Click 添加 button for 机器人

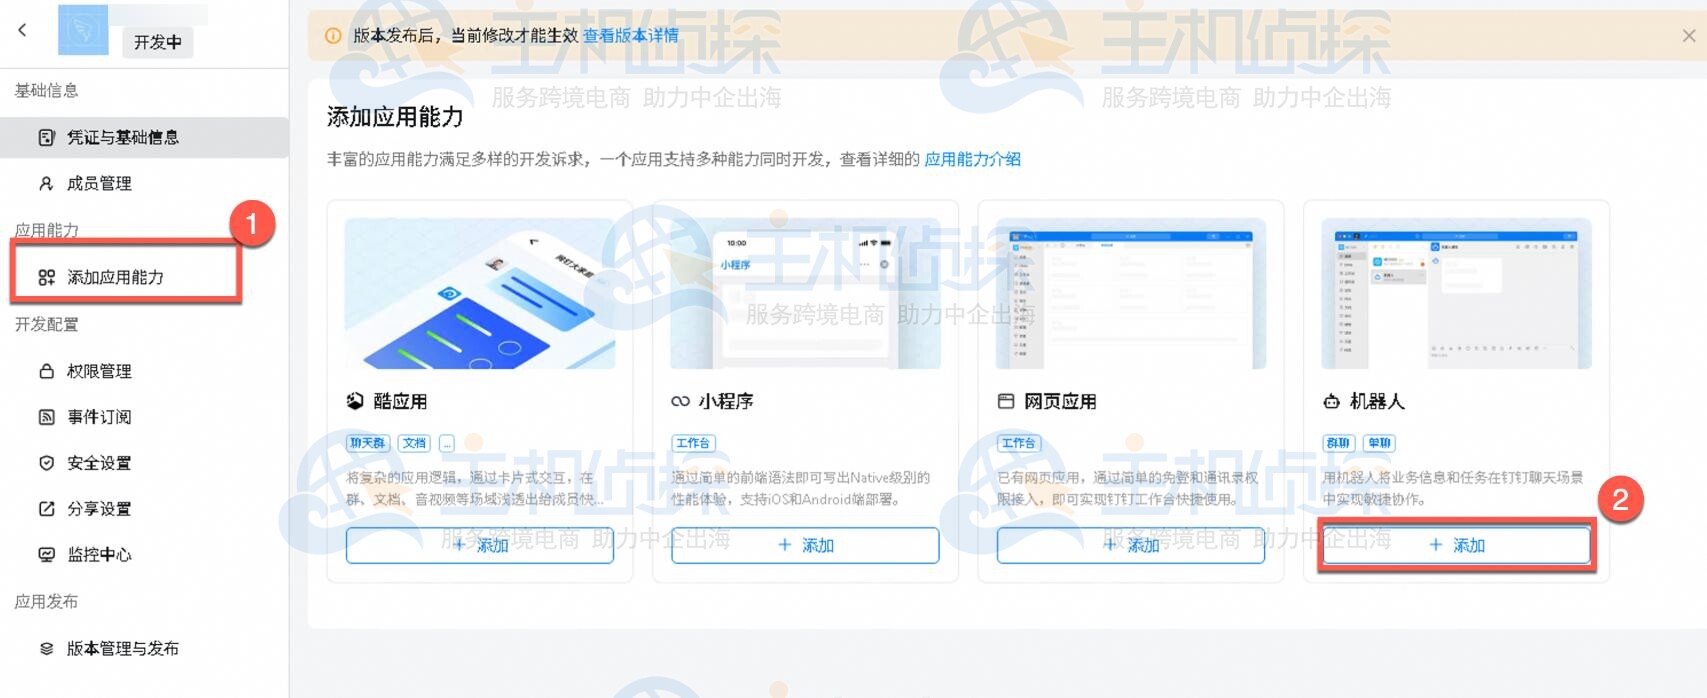pyautogui.click(x=1456, y=545)
